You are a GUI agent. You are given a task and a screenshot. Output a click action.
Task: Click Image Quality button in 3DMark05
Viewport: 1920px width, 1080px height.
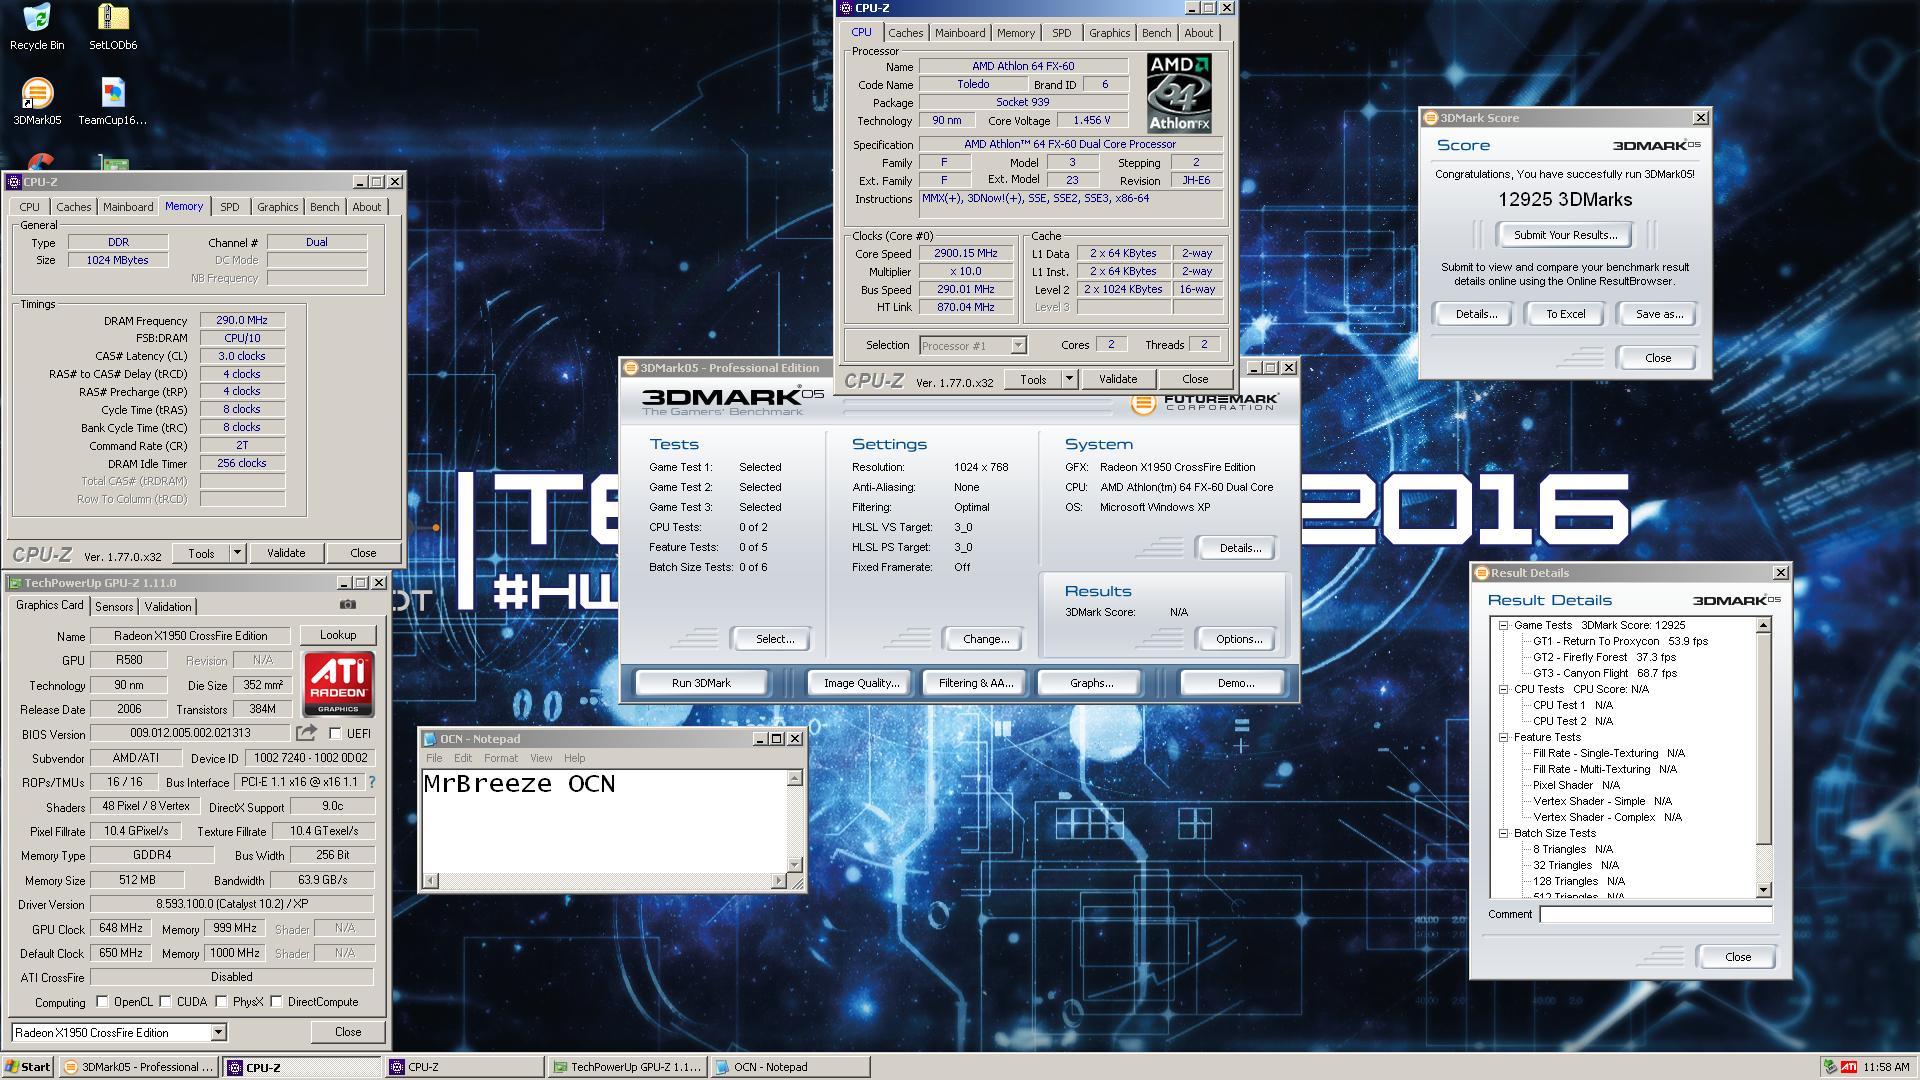click(x=860, y=683)
